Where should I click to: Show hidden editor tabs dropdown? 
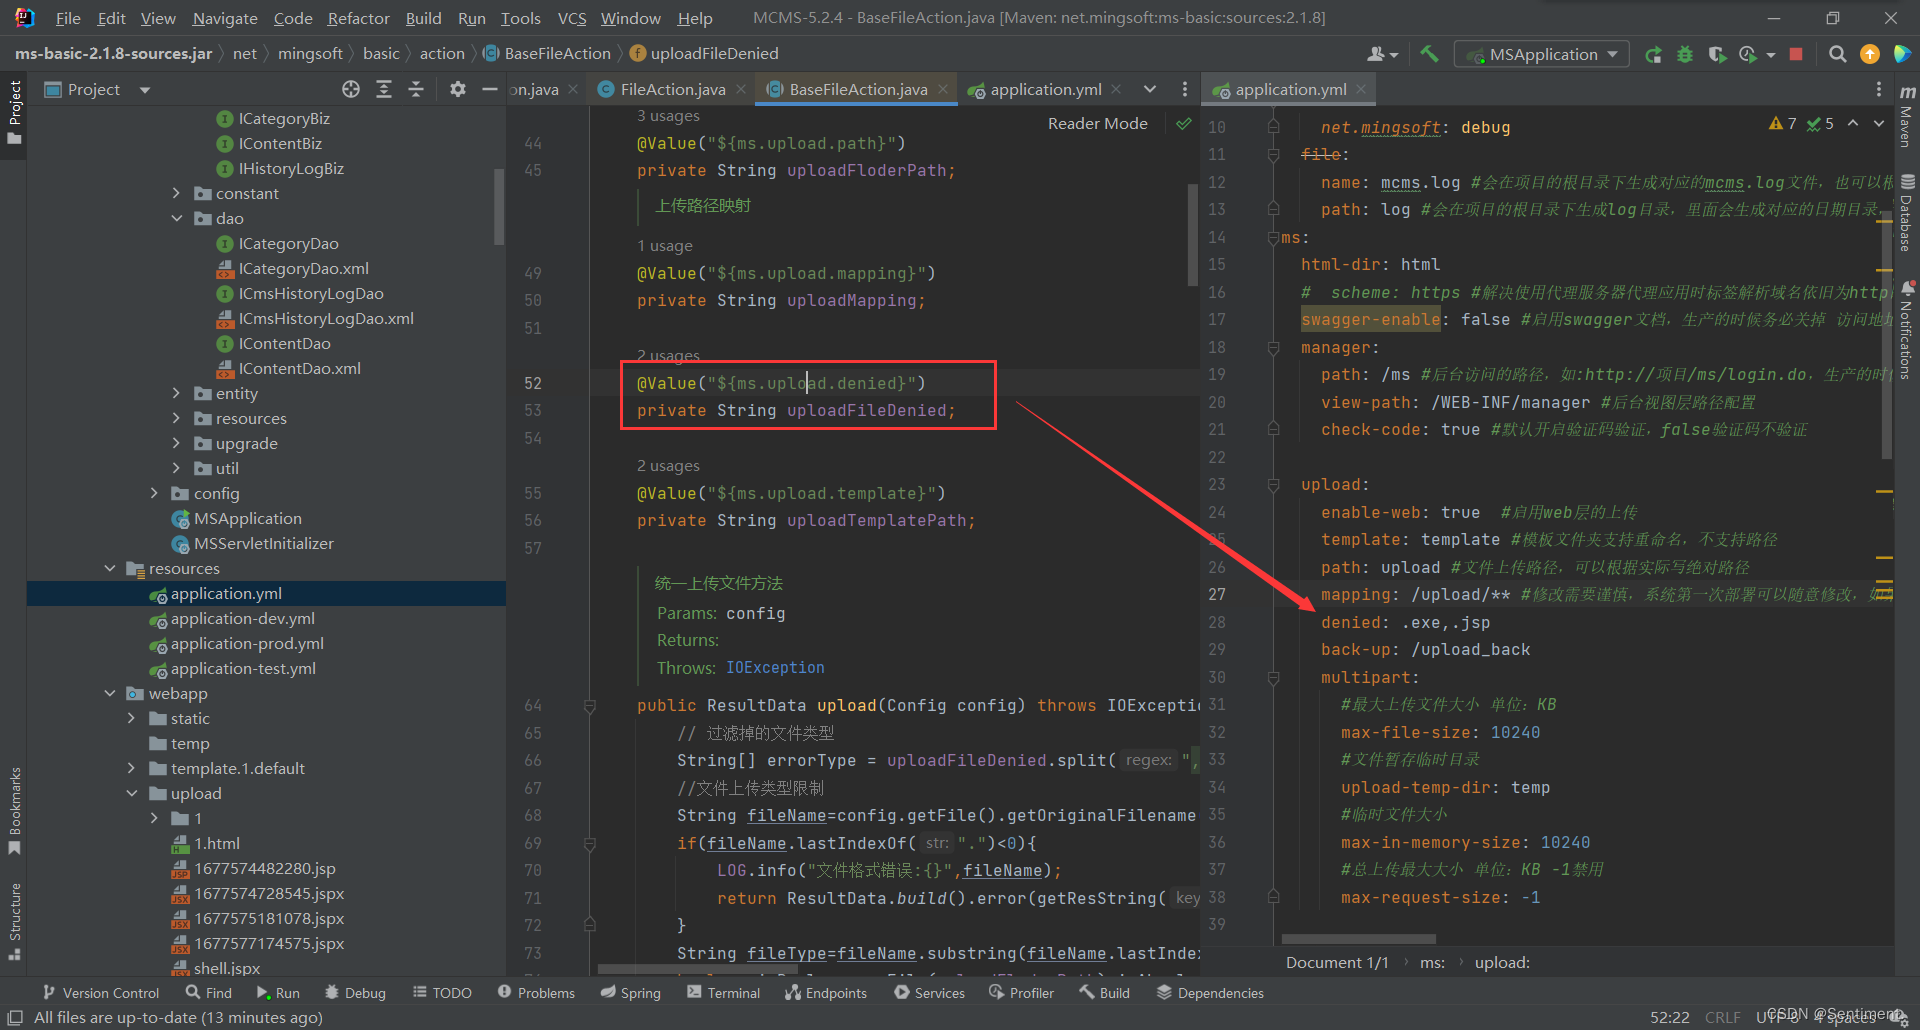pos(1150,89)
